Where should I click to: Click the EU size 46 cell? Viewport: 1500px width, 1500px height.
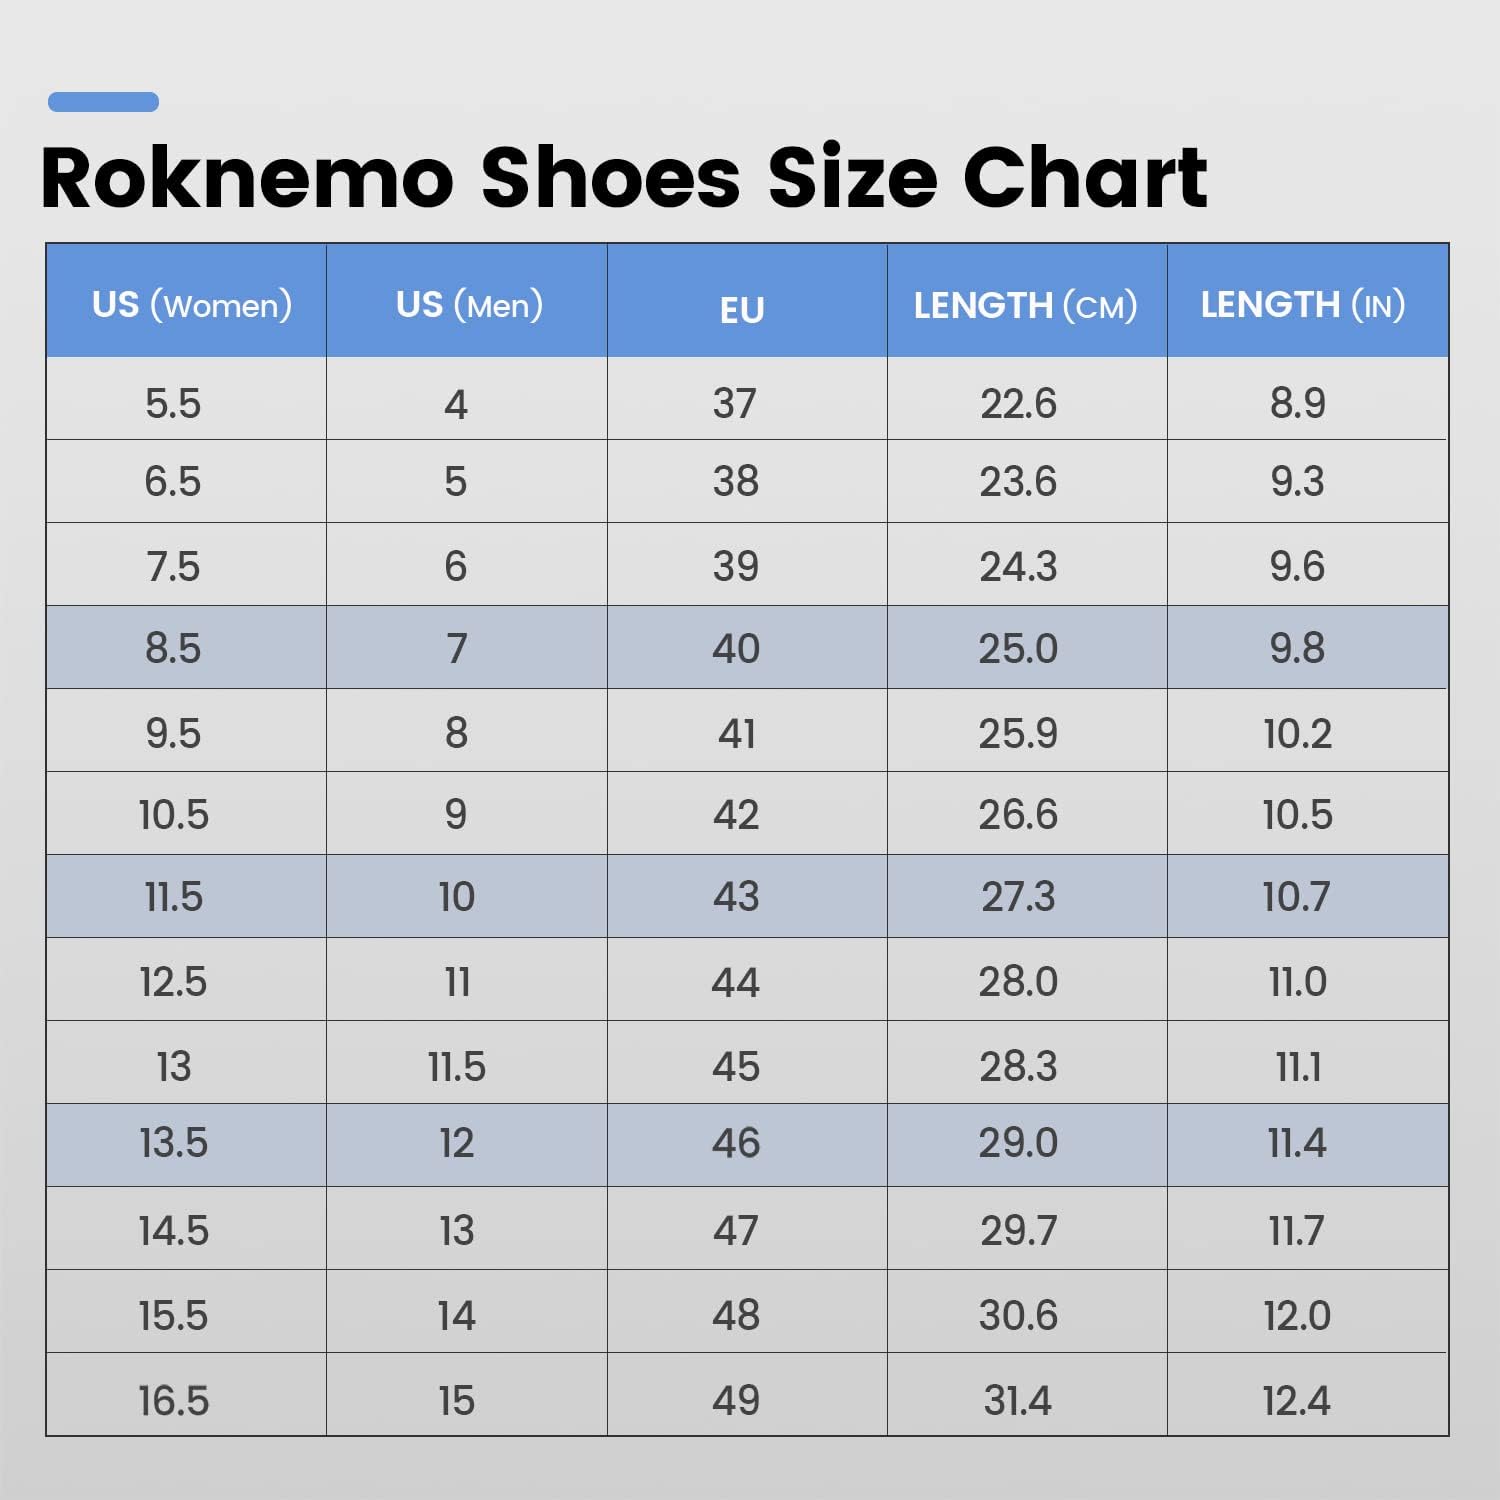[x=736, y=1143]
